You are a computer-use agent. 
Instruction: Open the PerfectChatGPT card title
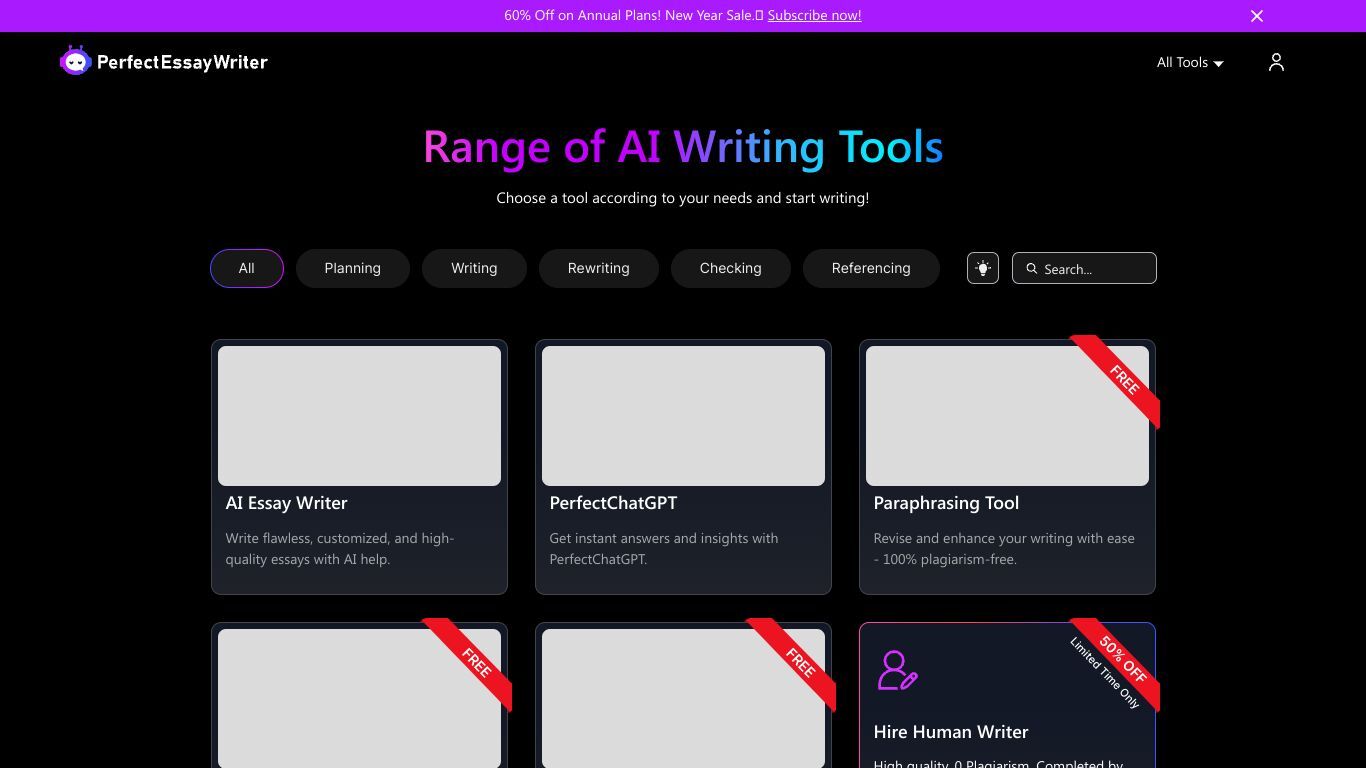613,503
